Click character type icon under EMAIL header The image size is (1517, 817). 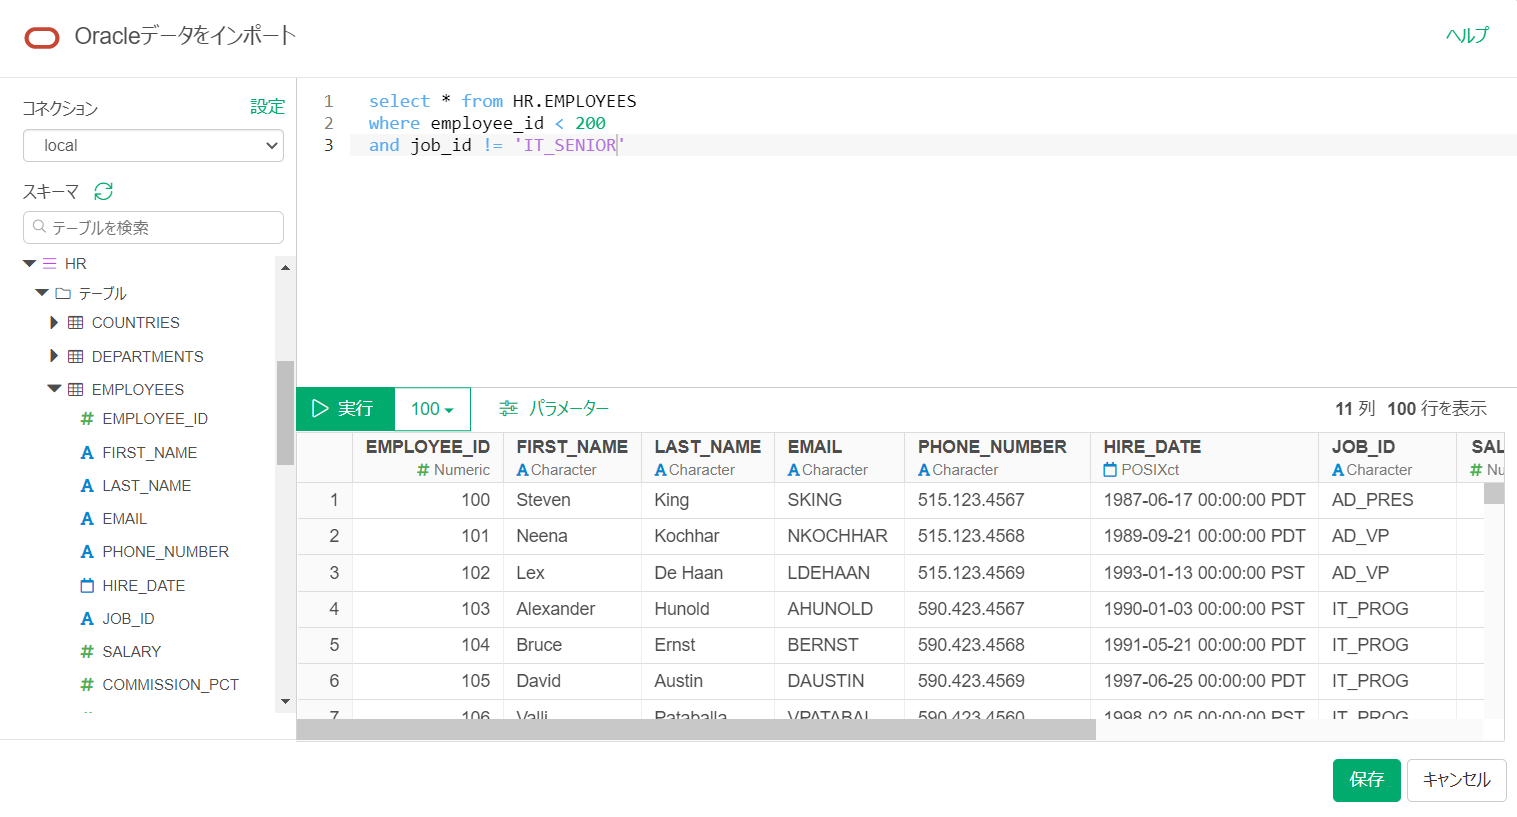click(793, 470)
